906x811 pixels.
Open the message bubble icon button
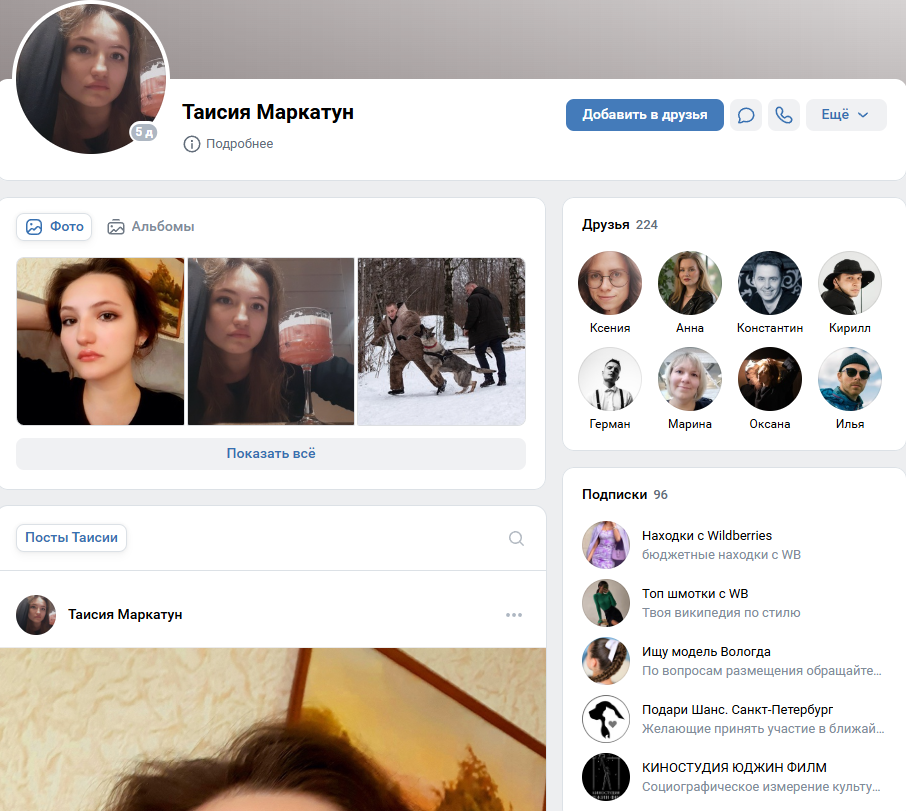point(745,115)
